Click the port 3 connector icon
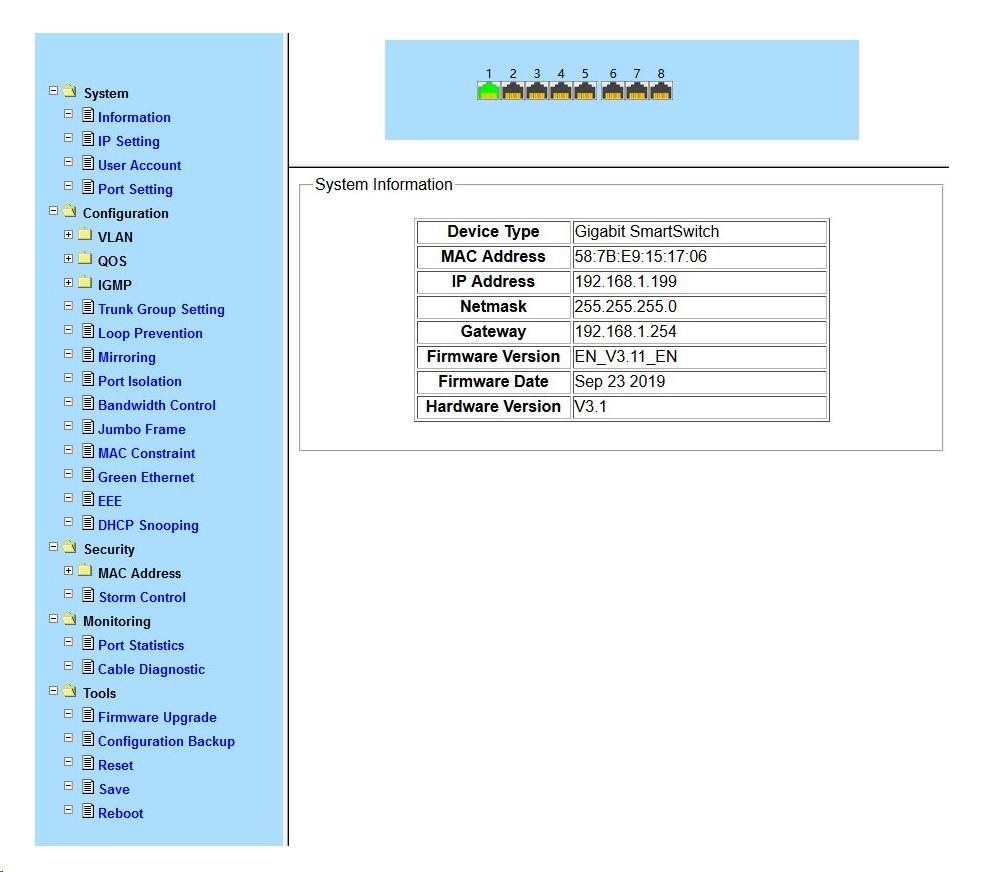 (537, 90)
